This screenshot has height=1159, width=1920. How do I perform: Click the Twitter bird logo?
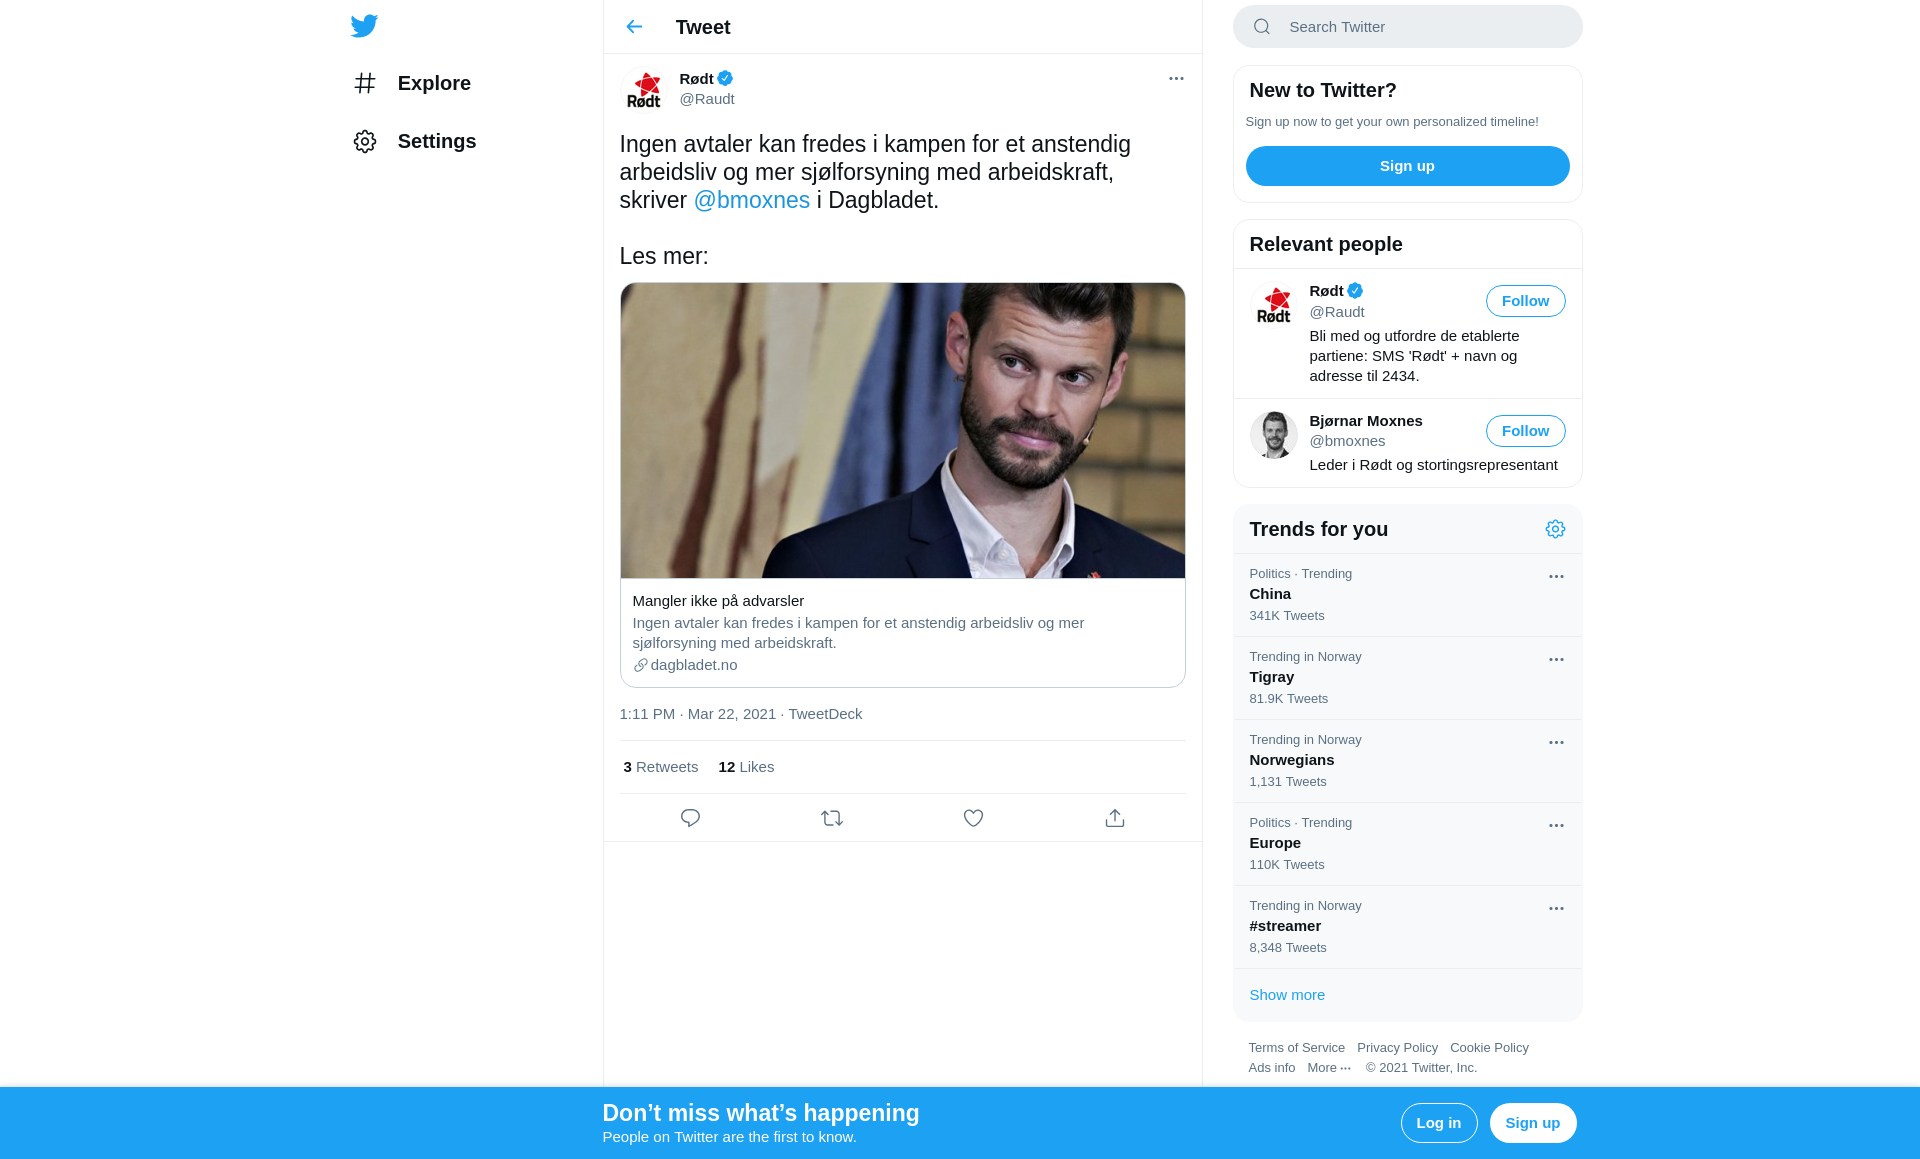tap(364, 26)
